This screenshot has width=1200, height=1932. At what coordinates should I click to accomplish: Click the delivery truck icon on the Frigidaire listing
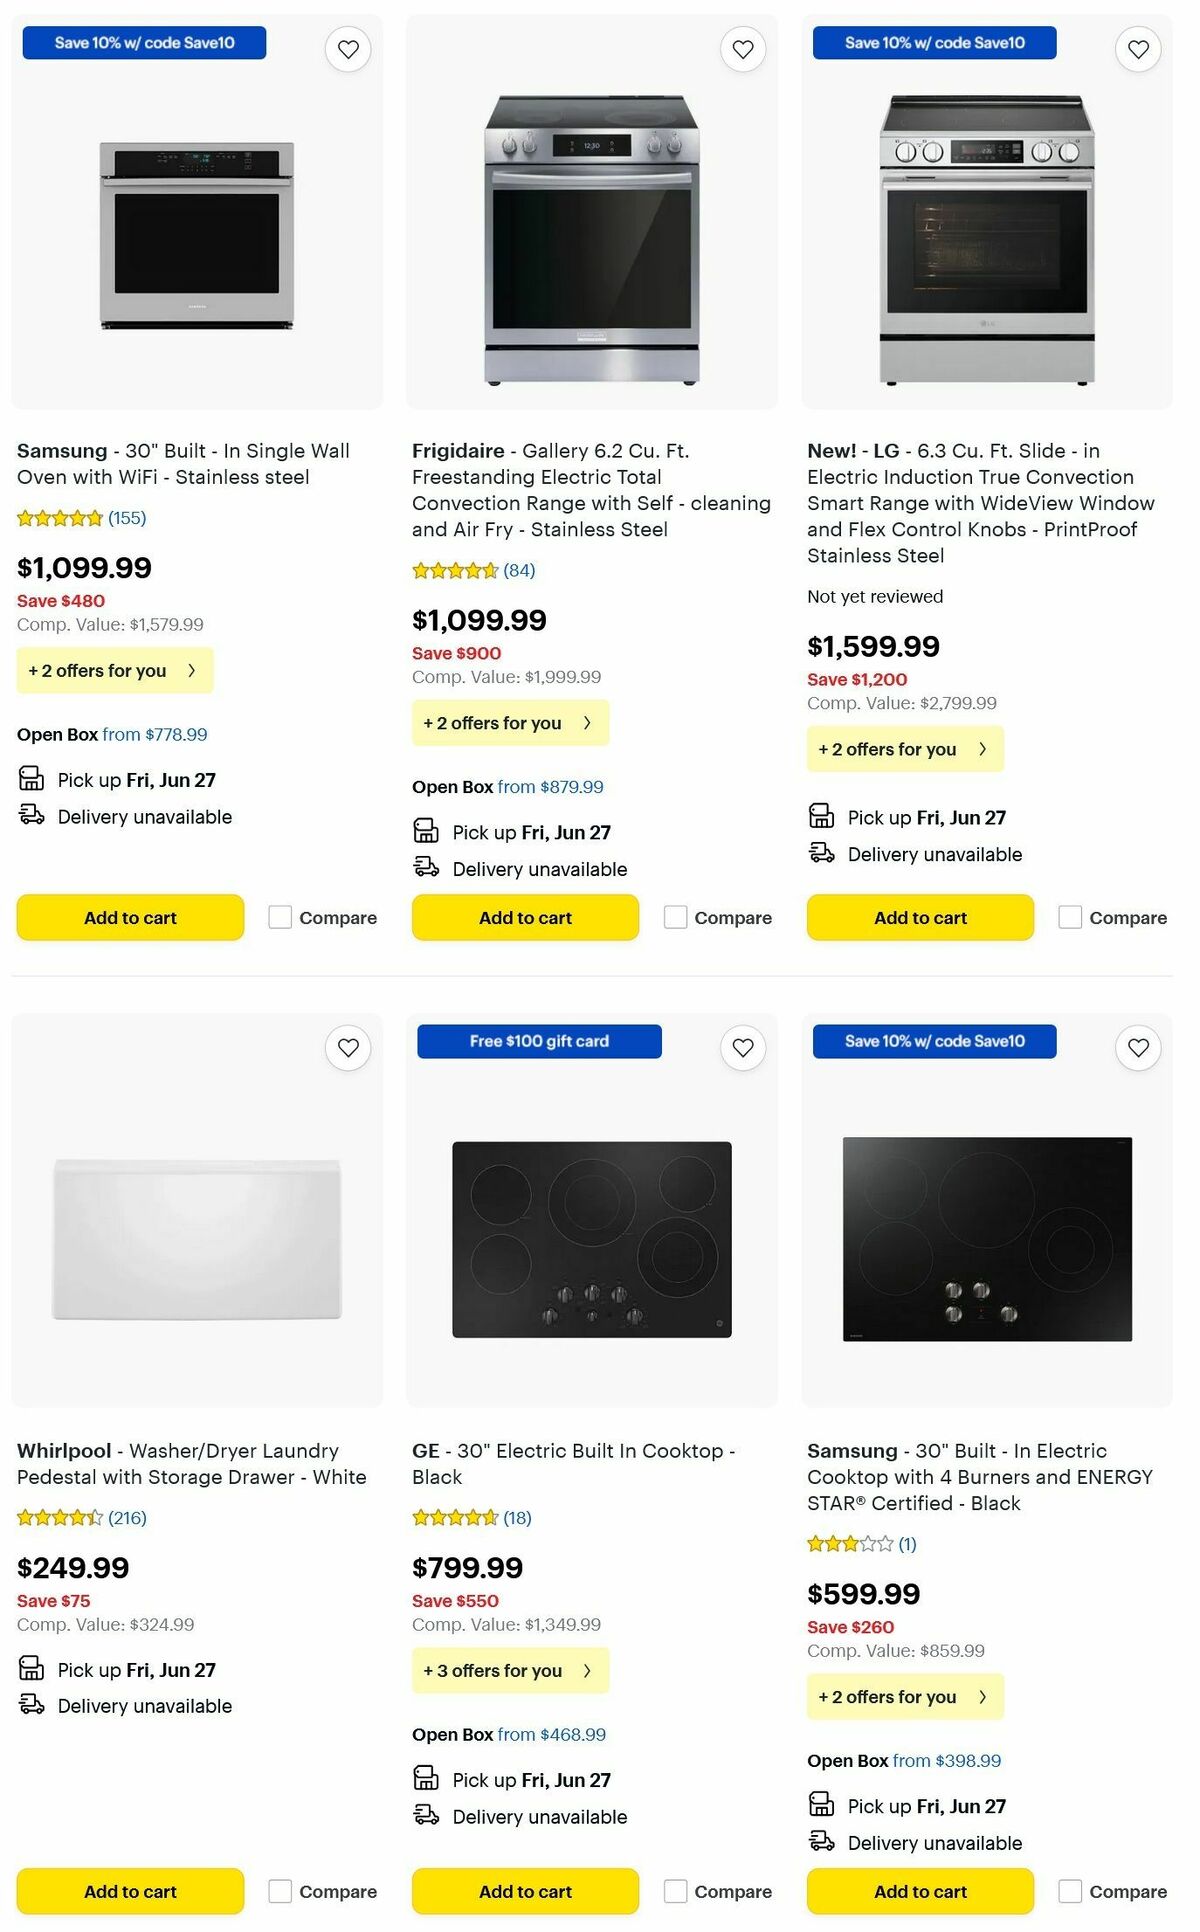[x=425, y=868]
